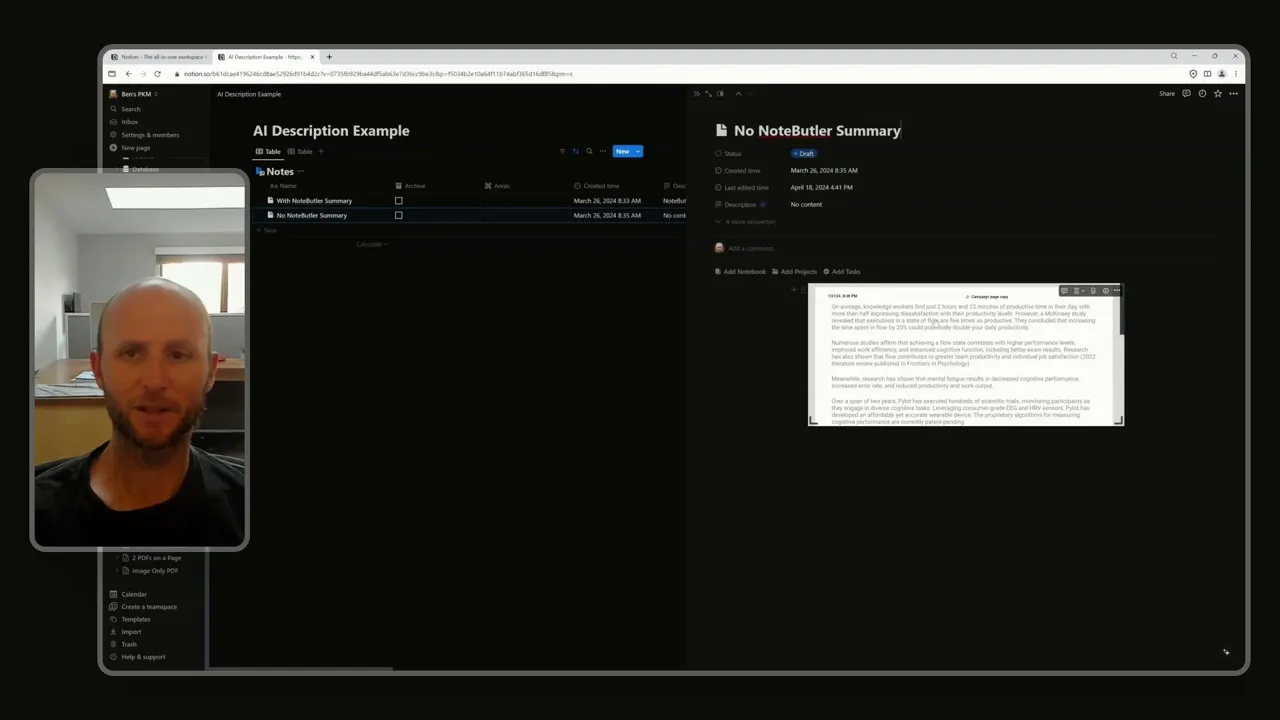1280x720 pixels.
Task: Reload the page in Chrome
Action: click(157, 74)
